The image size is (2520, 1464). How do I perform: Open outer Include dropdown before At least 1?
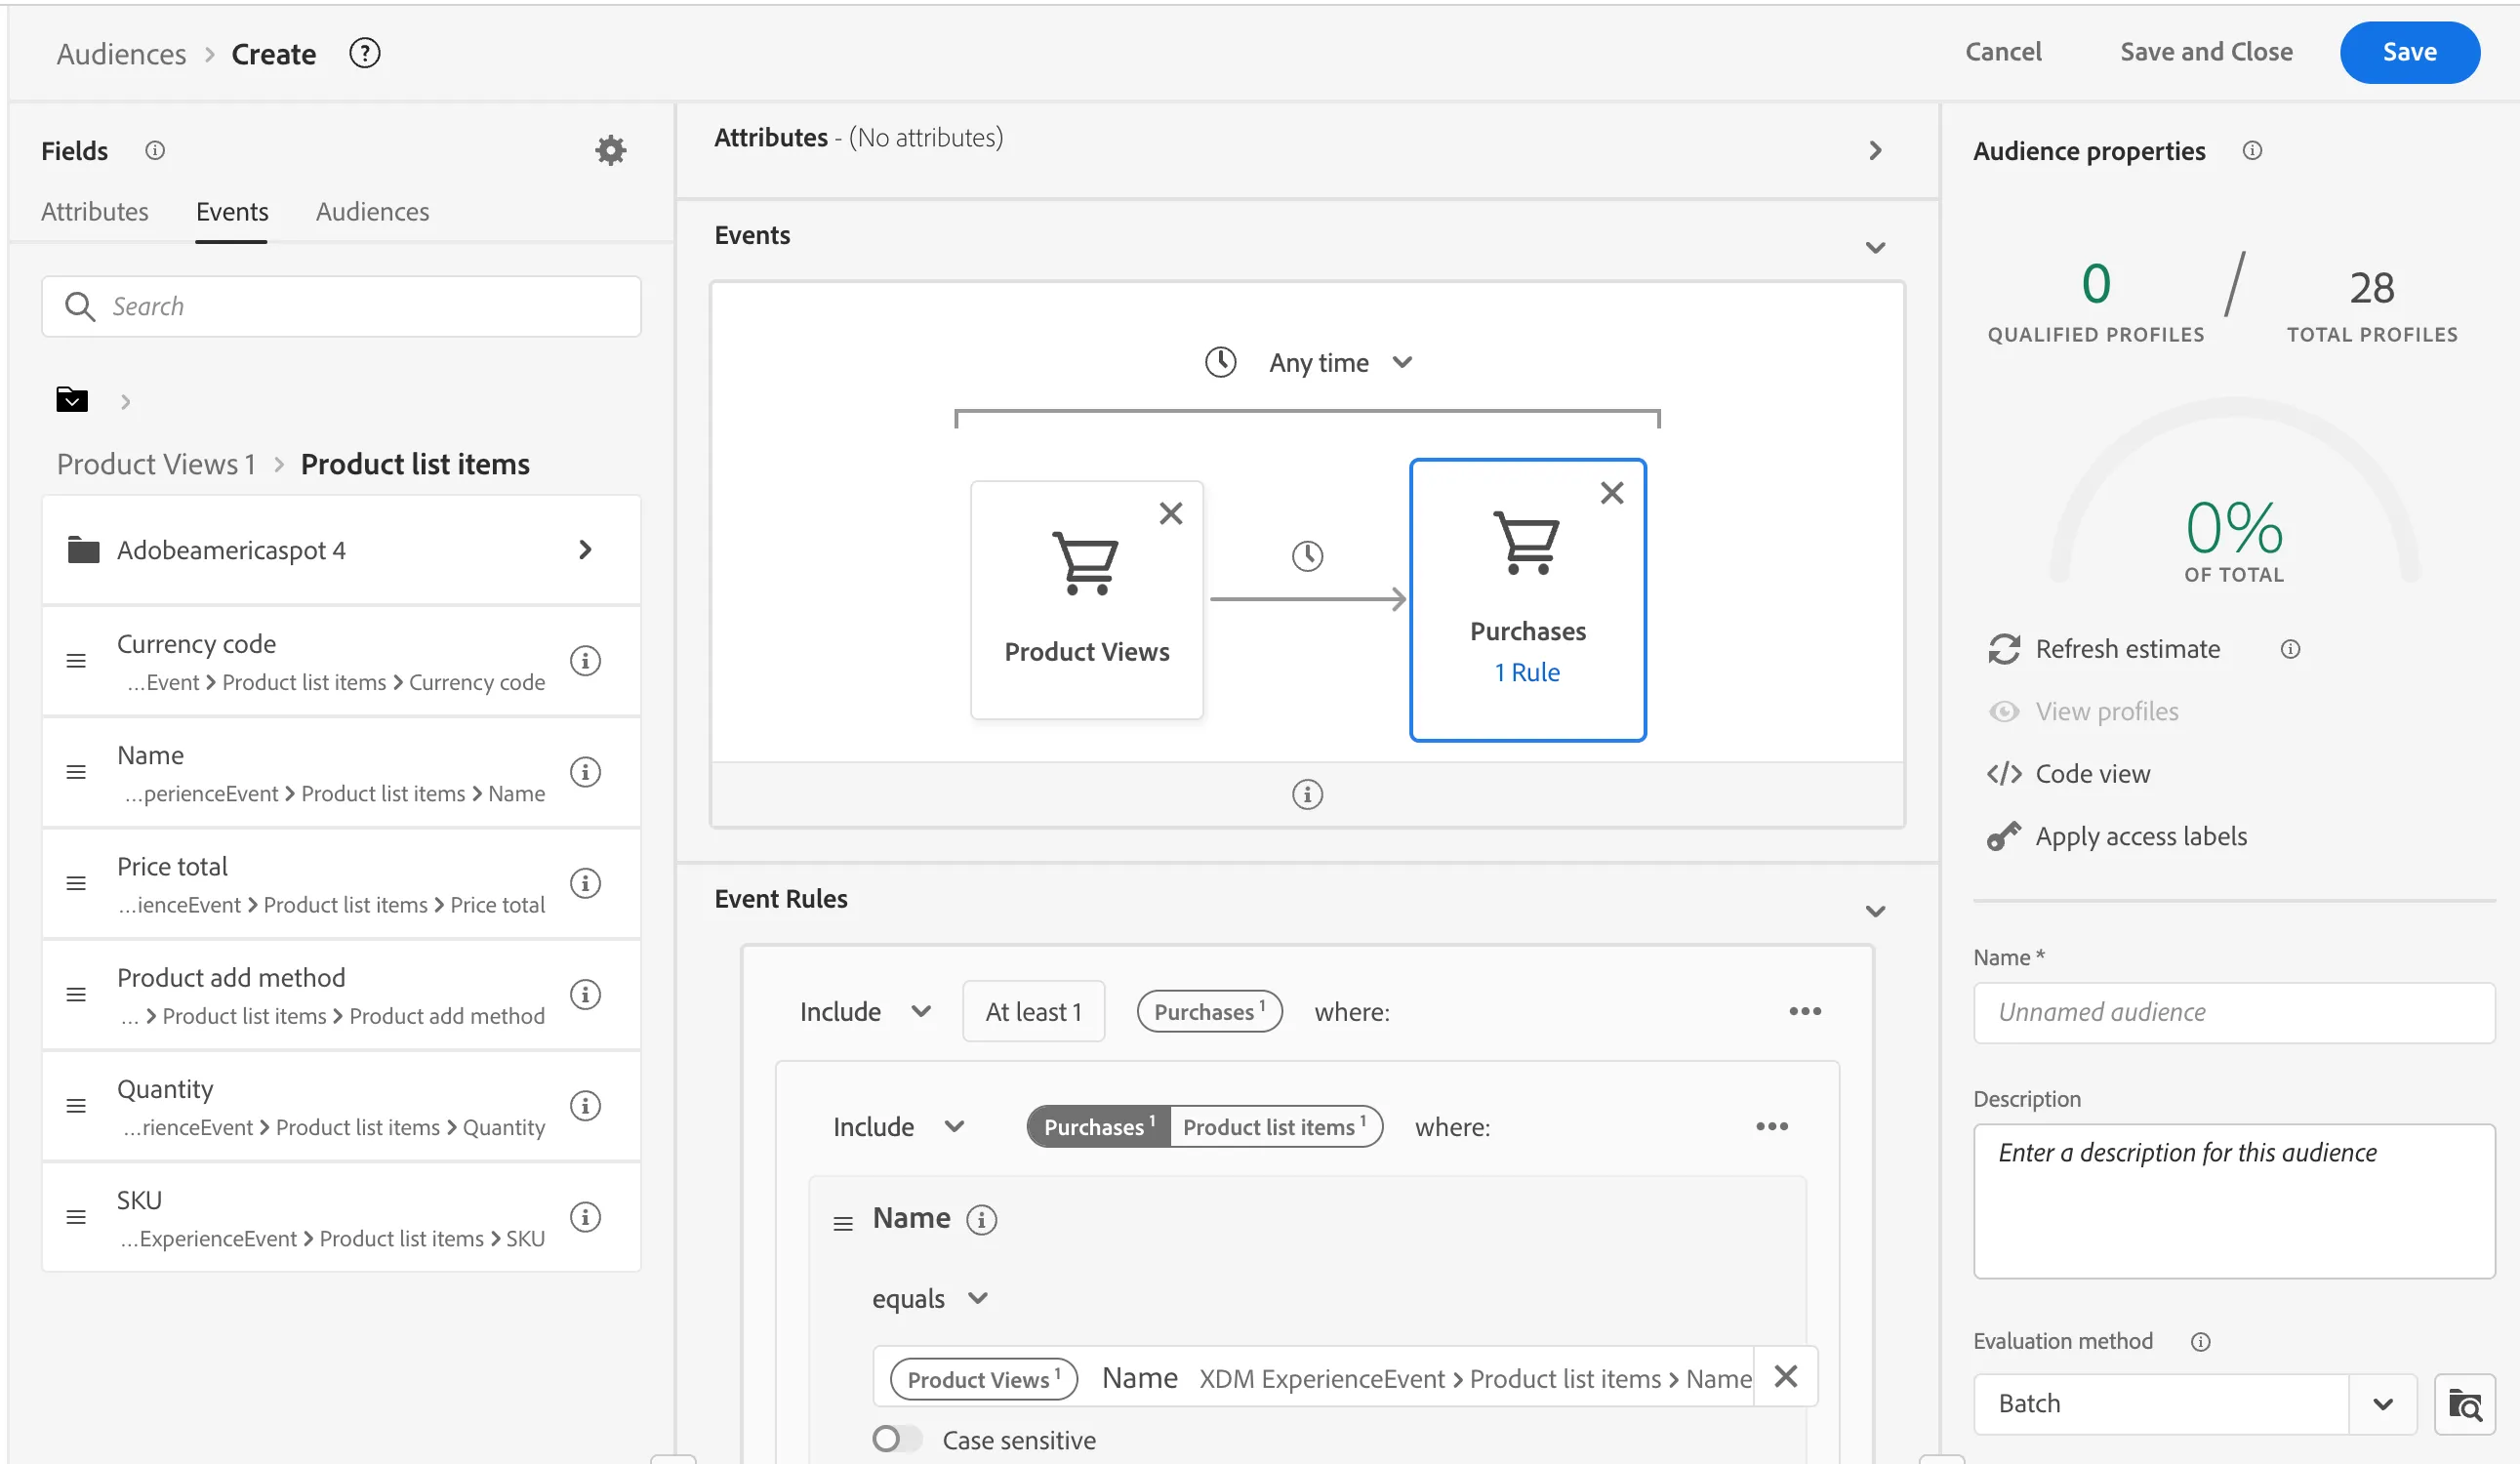click(865, 1012)
